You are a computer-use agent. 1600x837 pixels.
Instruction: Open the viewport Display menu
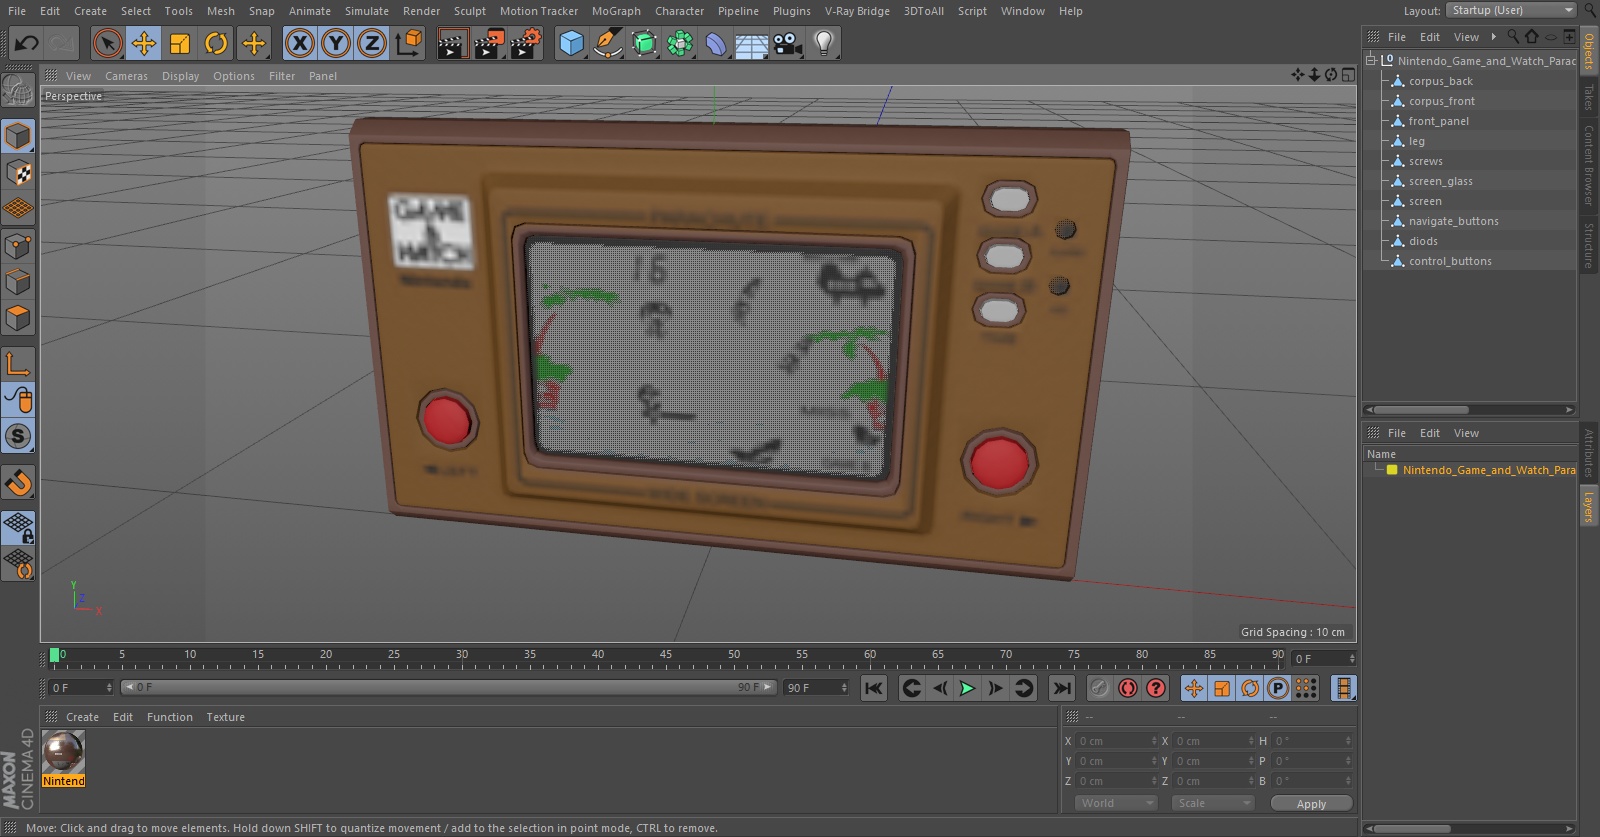tap(180, 76)
